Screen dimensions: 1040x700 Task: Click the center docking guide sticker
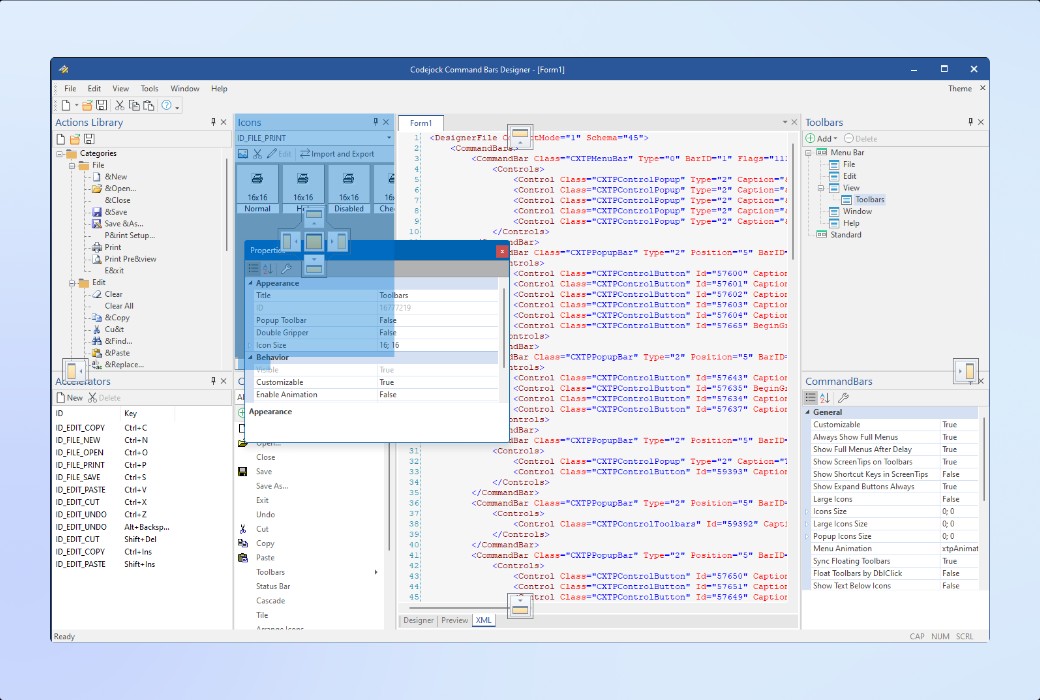point(314,241)
